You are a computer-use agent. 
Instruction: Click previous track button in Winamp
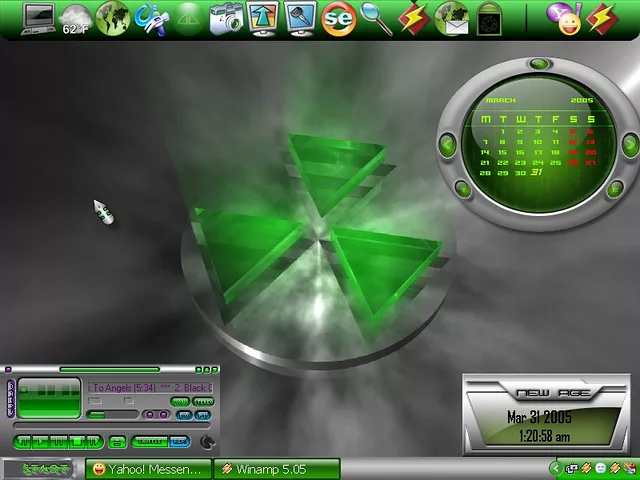[x=24, y=442]
